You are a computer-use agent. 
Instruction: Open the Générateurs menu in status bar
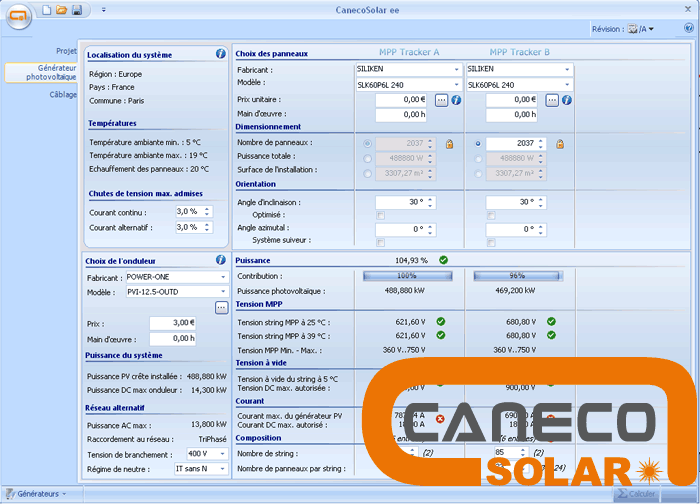(x=36, y=494)
